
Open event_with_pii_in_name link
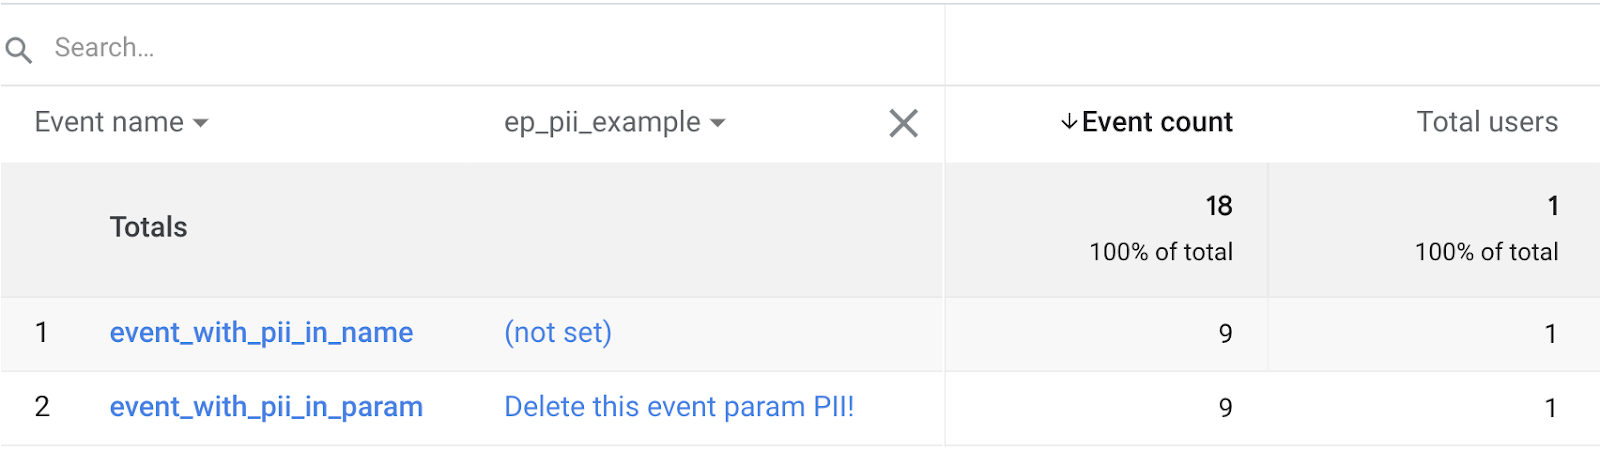coord(261,333)
